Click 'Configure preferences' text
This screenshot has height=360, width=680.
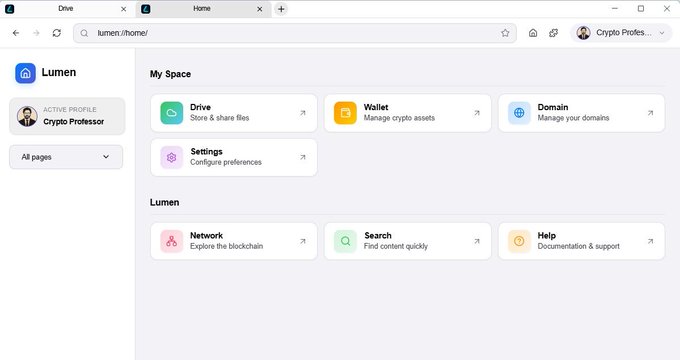click(x=226, y=162)
